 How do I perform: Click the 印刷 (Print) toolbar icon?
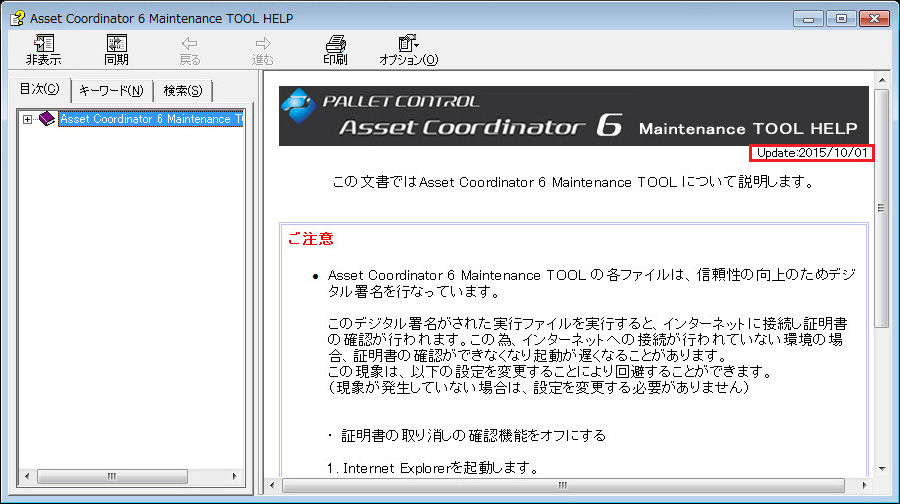(335, 50)
